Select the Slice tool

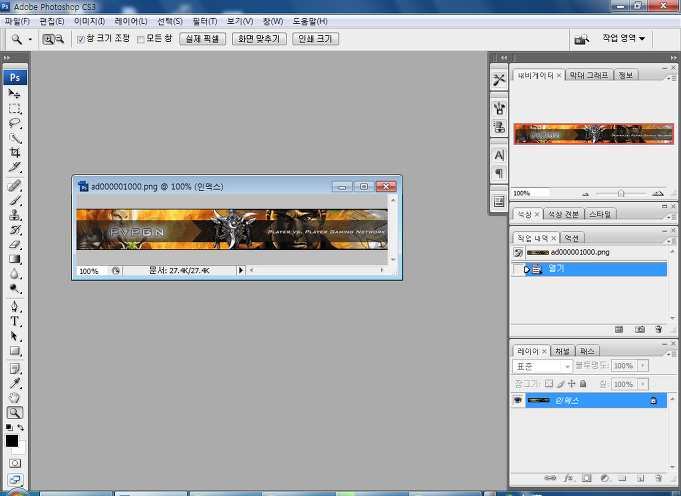[x=14, y=167]
